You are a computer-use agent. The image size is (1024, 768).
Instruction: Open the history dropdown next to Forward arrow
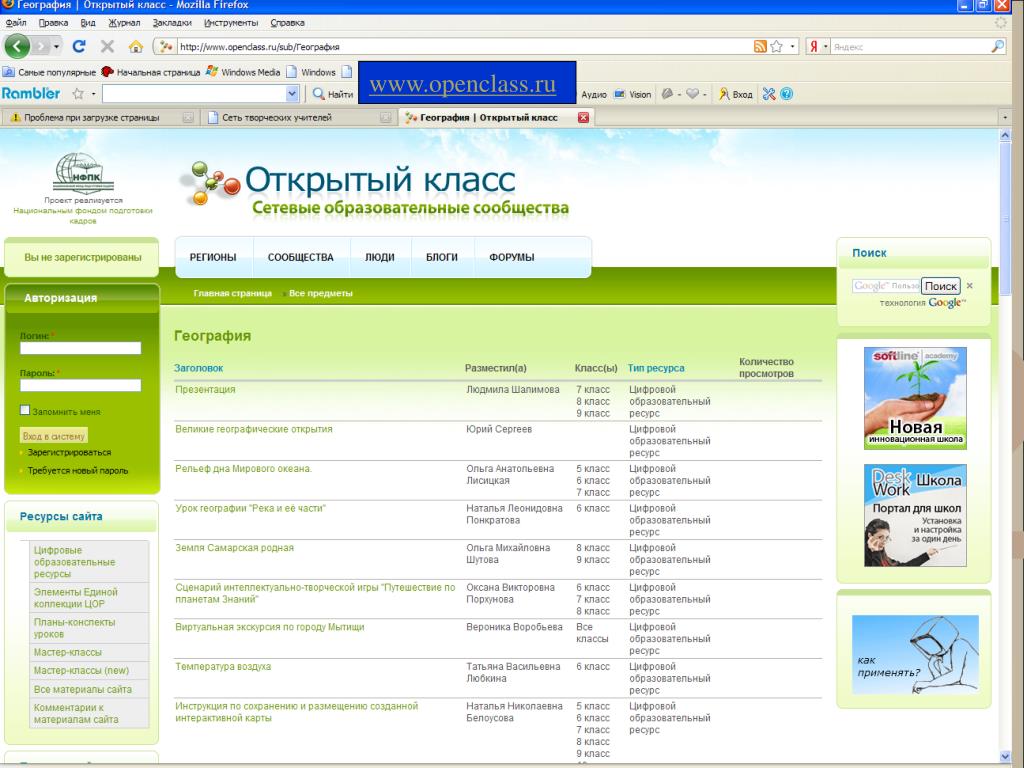[x=57, y=46]
